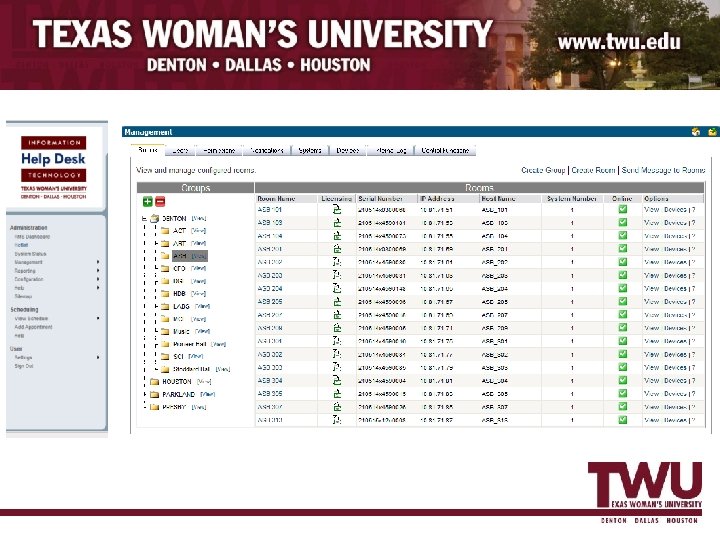
Task: Select the CFO group
Action: 180,269
